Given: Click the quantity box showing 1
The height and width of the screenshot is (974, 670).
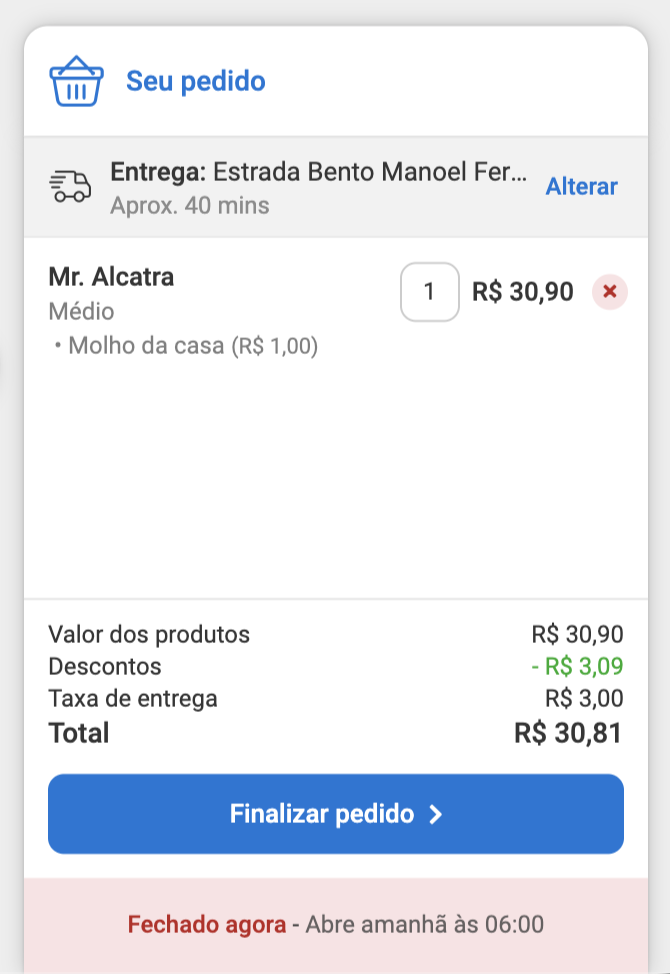Looking at the screenshot, I should [430, 292].
